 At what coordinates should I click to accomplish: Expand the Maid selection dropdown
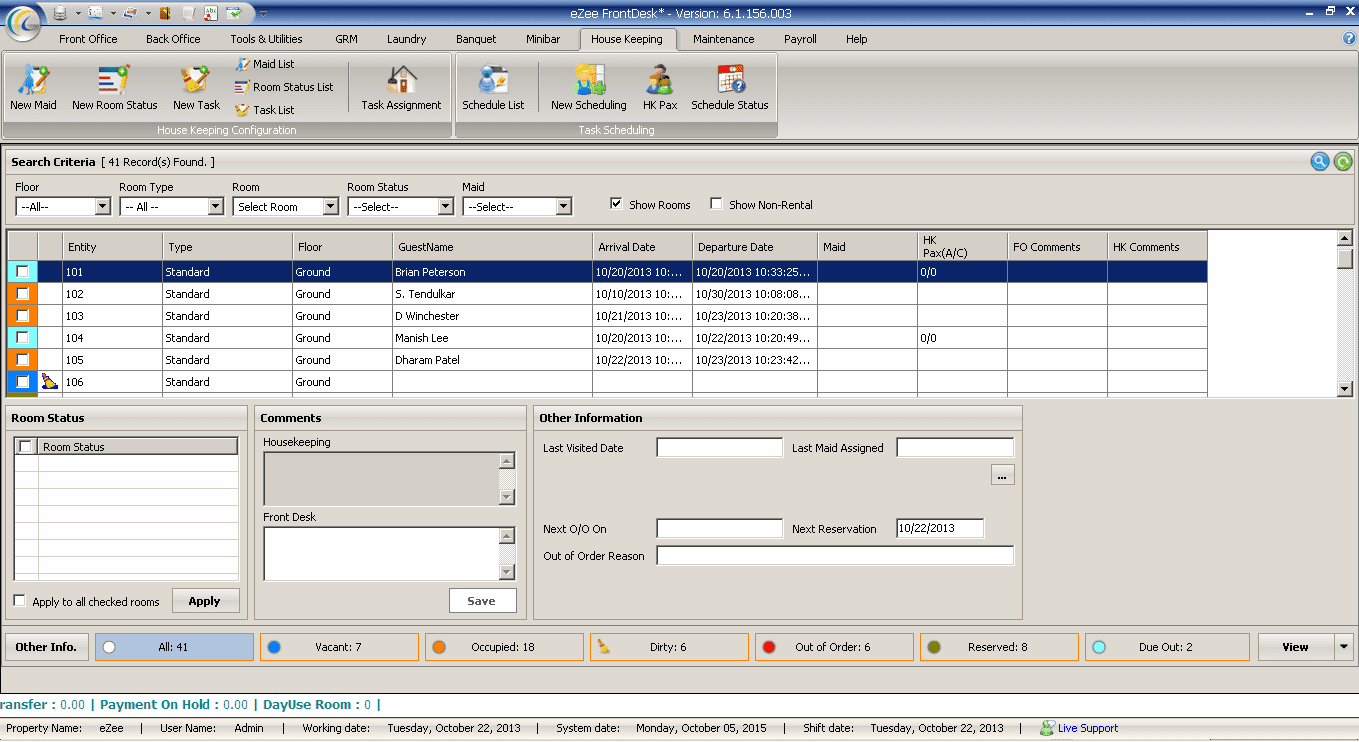[x=563, y=207]
